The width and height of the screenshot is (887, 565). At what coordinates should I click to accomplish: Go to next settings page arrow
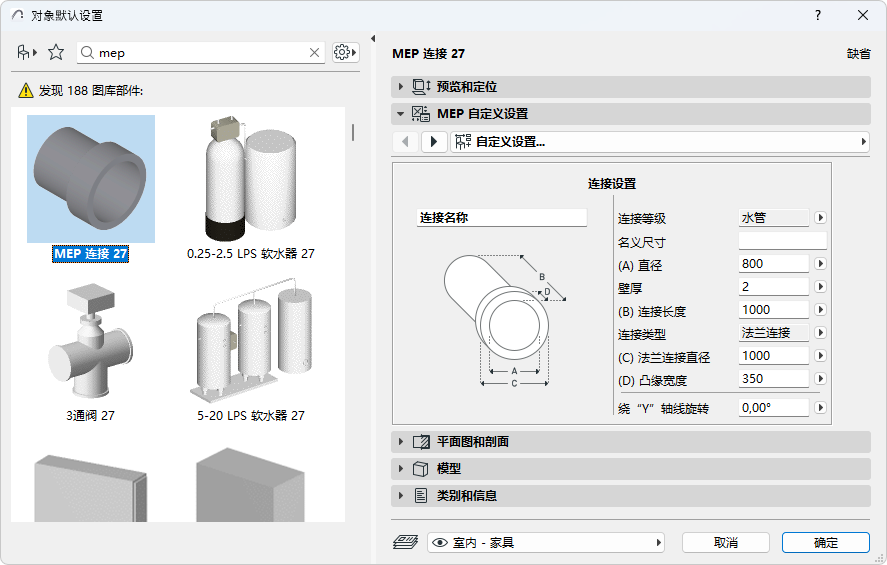[x=434, y=141]
